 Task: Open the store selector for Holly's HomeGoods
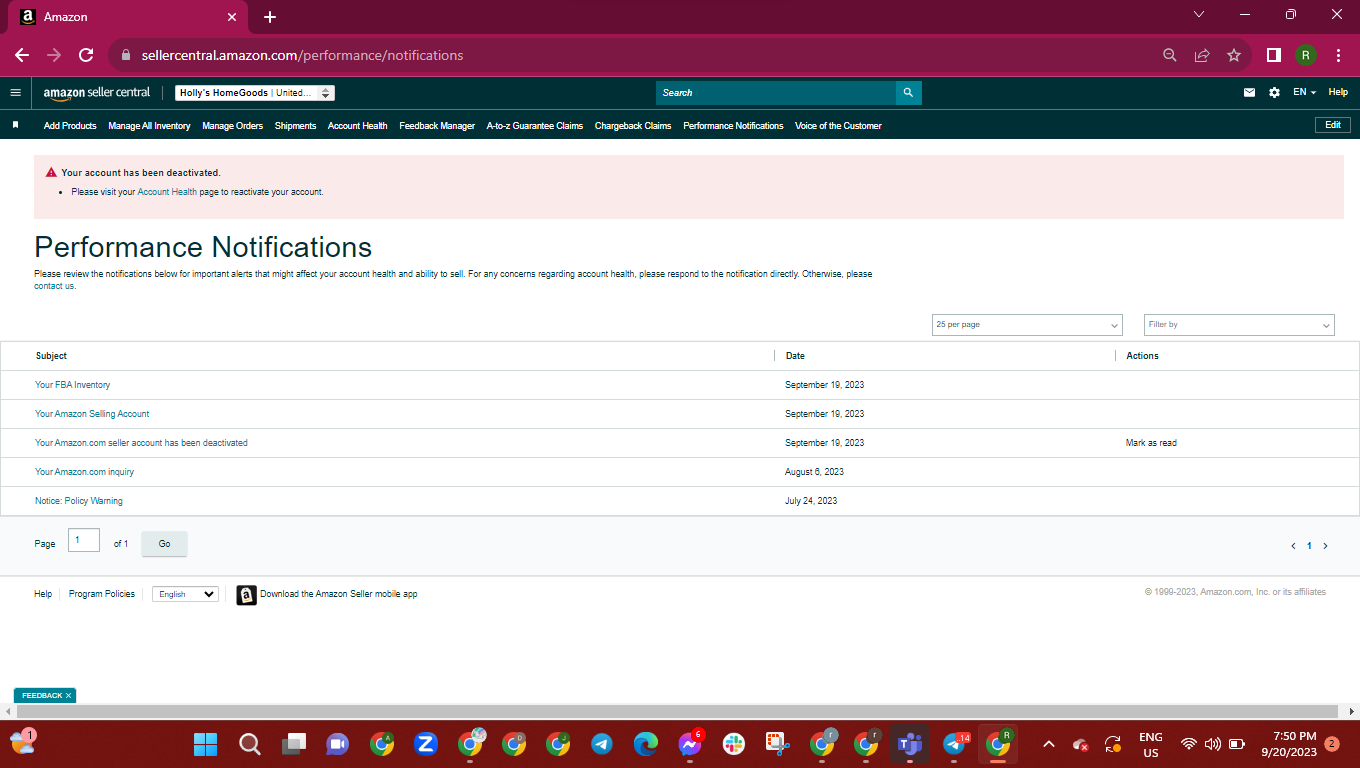tap(255, 93)
